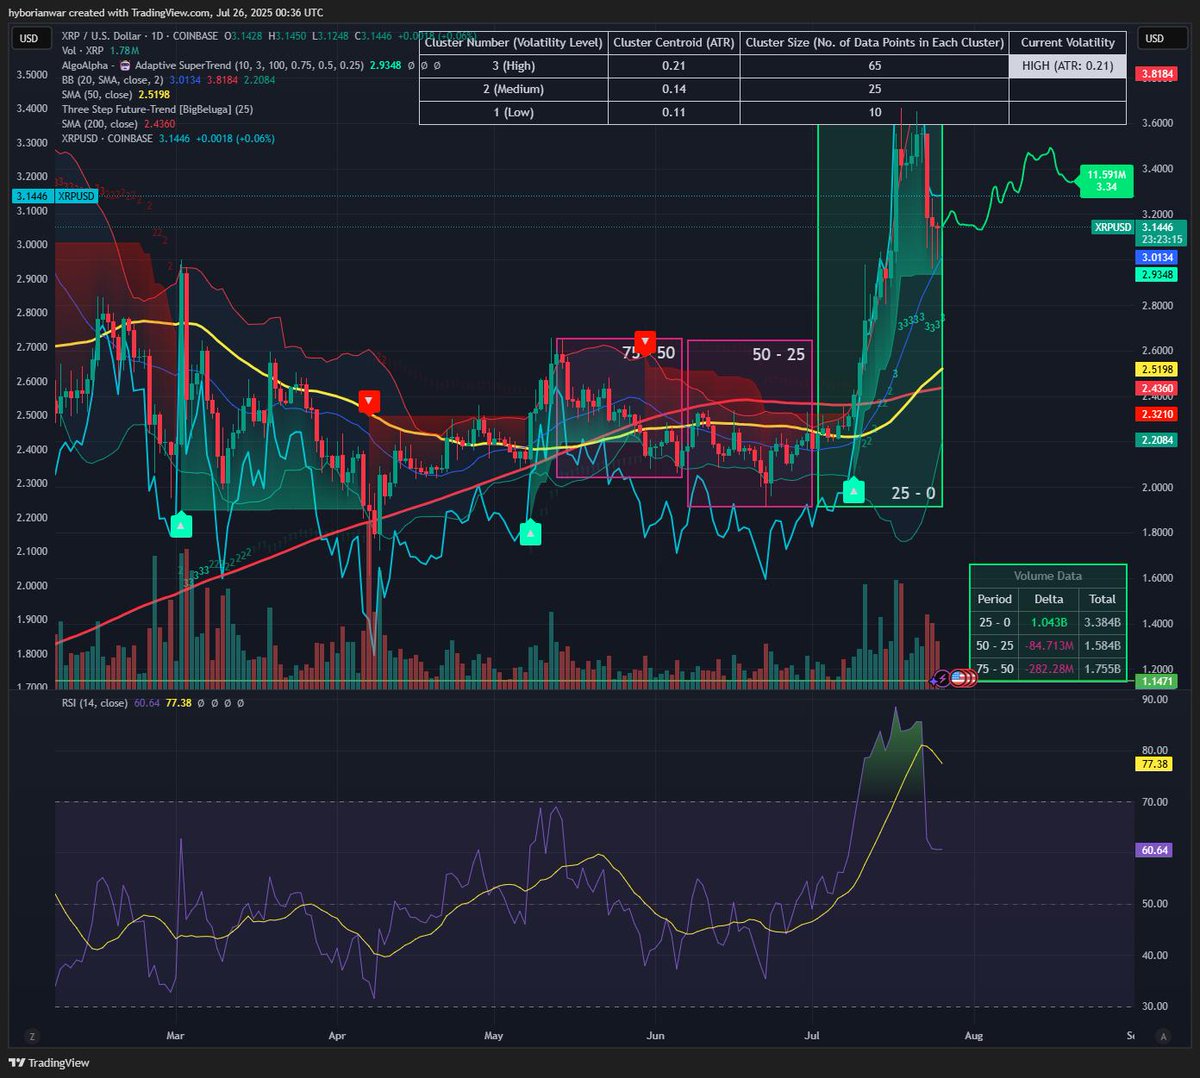Select the SMA (50, close) legend
Viewport: 1200px width, 1078px height.
pos(114,95)
